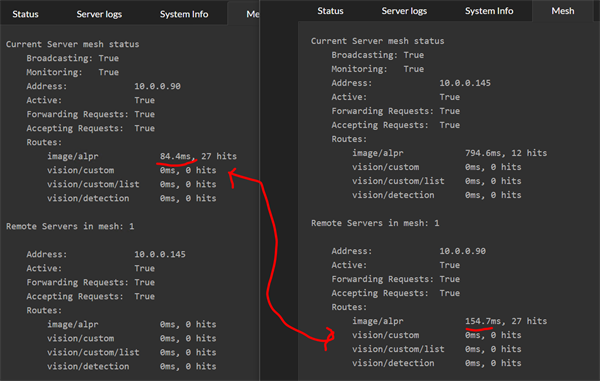This screenshot has width=600, height=381.
Task: Select the Mesh tab in right panel
Action: point(562,11)
